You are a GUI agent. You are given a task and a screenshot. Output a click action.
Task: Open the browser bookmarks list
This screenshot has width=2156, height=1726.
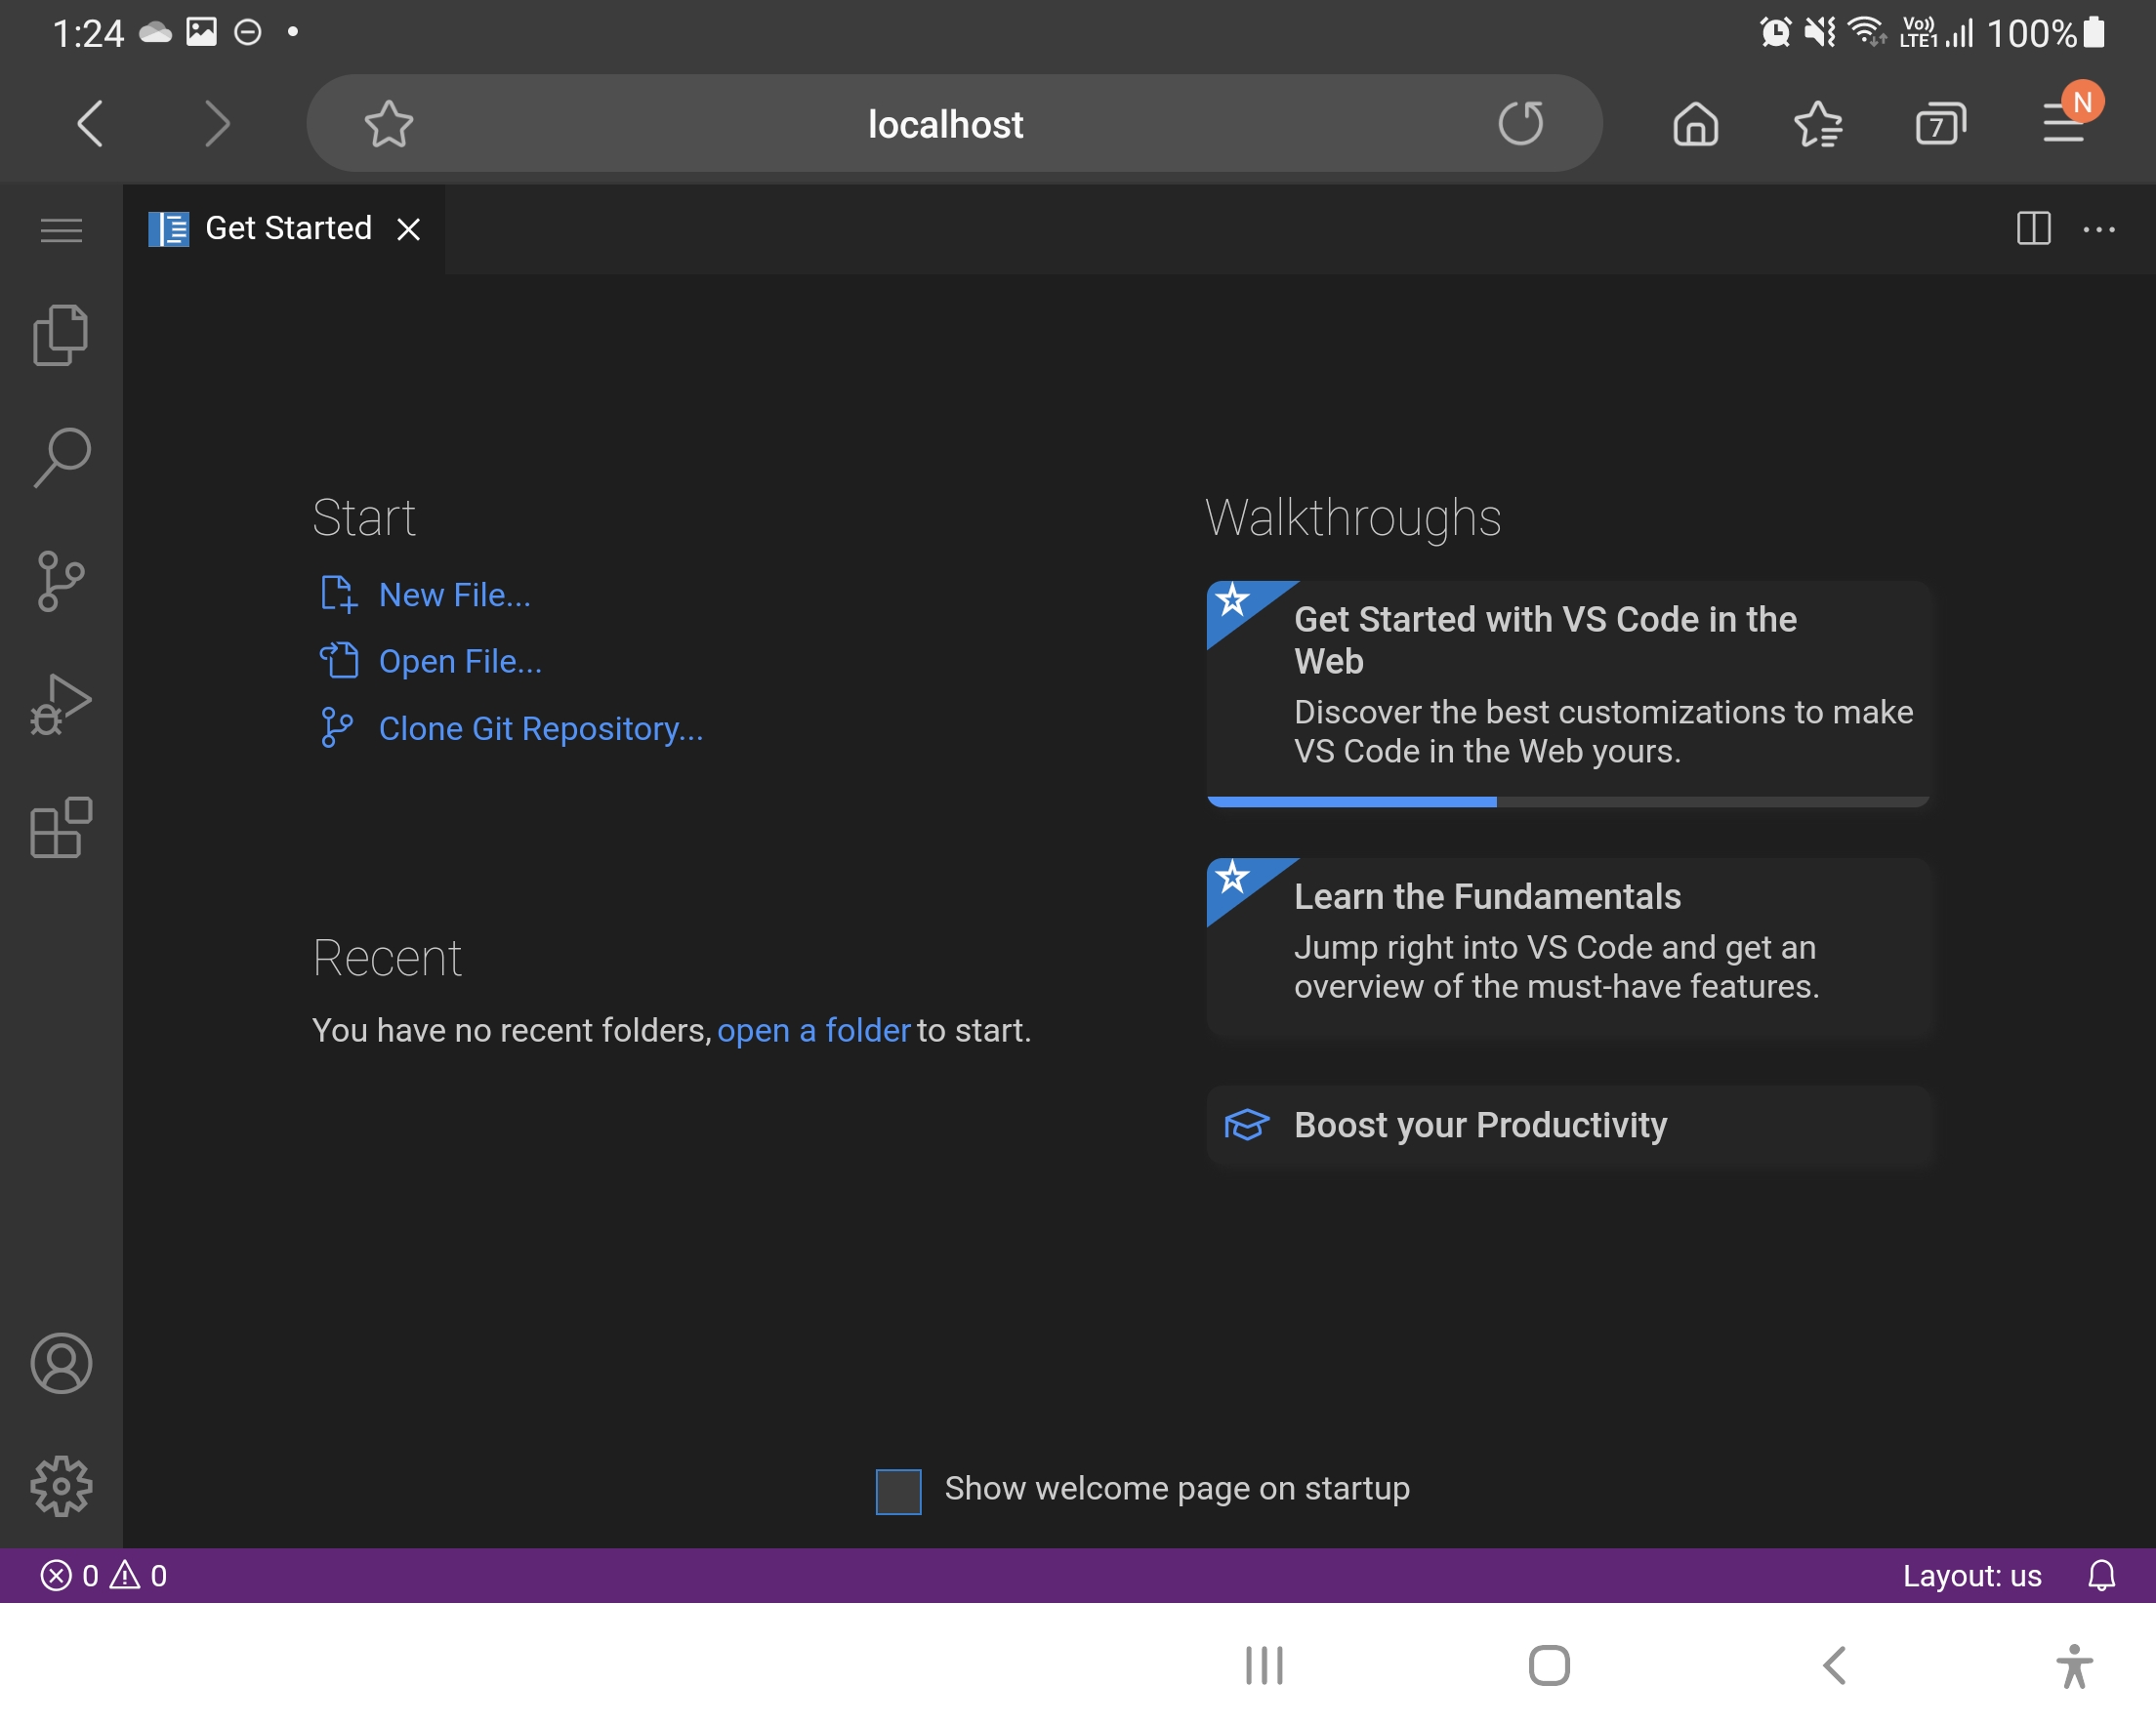click(1818, 124)
